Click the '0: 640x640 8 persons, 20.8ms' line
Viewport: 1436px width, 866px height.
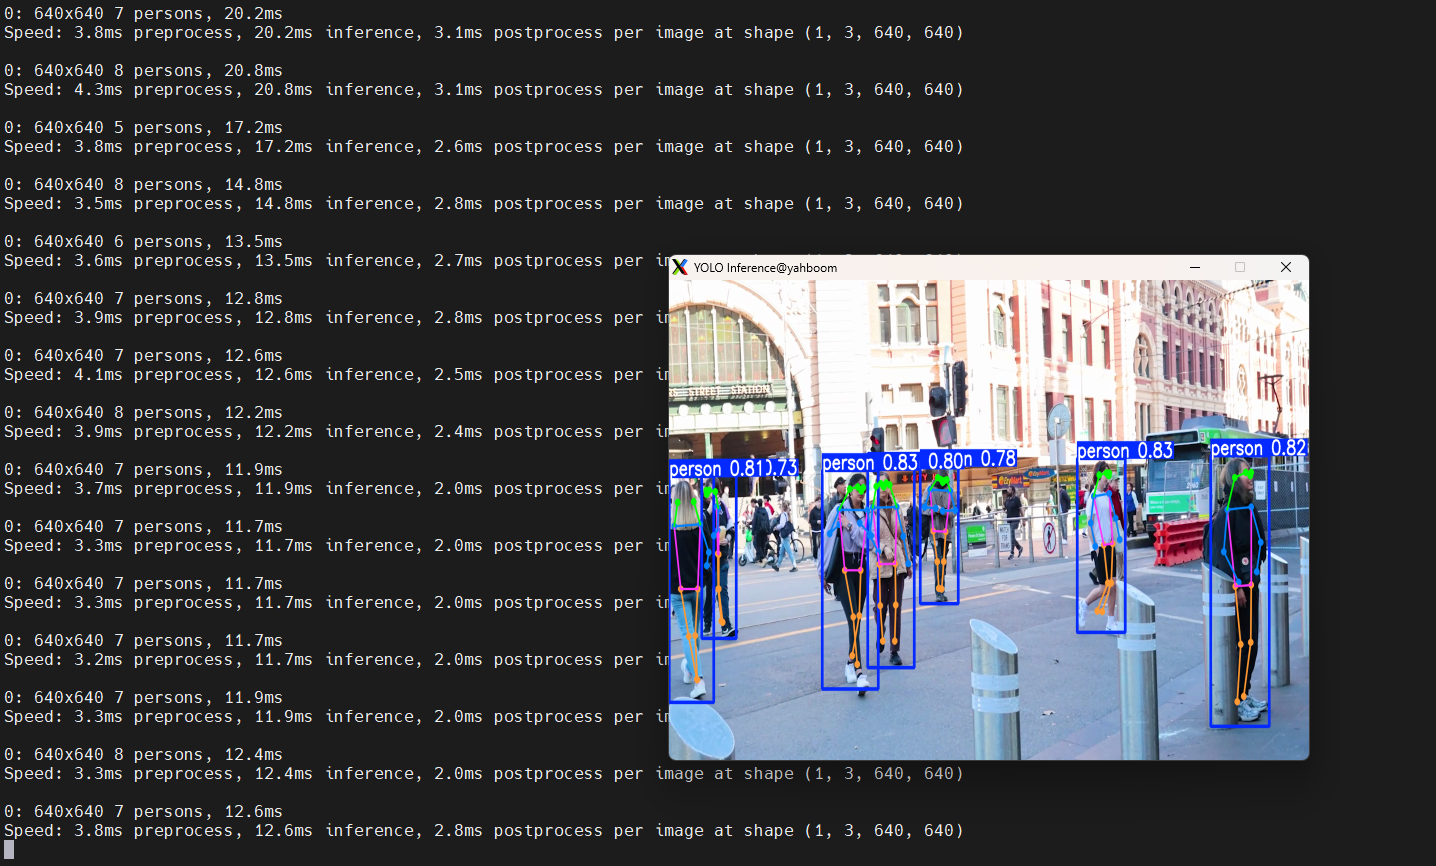[x=143, y=71]
